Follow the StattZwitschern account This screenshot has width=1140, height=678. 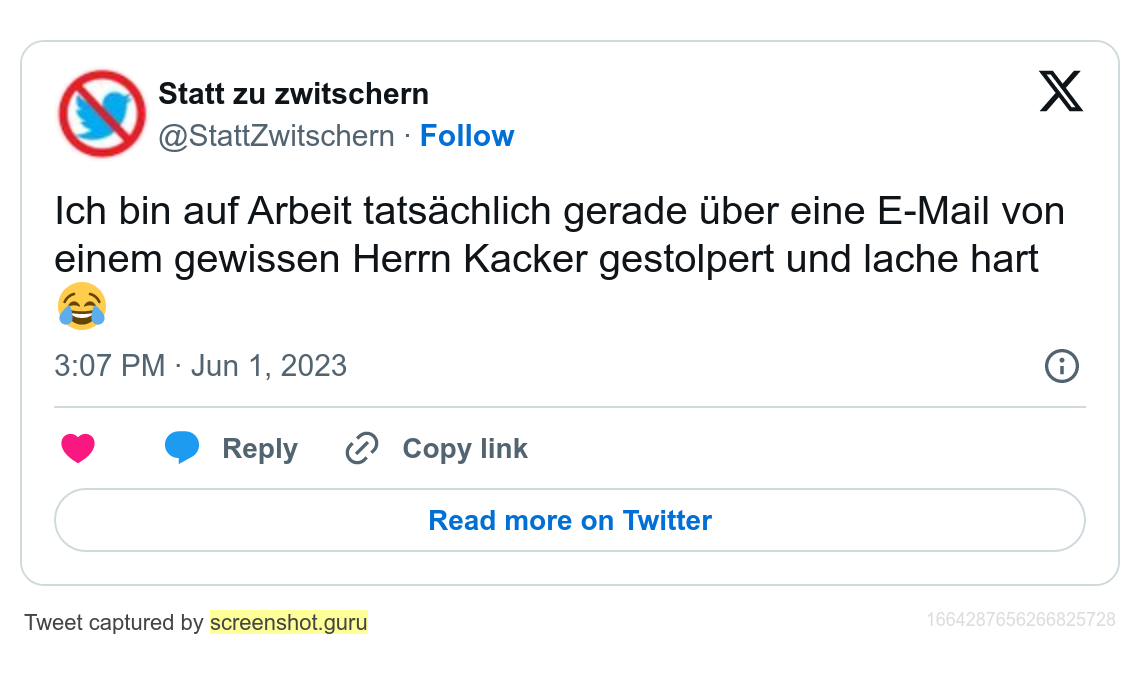point(466,136)
